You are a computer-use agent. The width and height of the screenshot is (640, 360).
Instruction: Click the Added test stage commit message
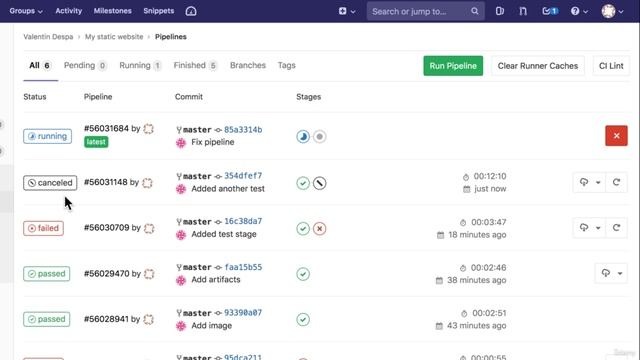(x=224, y=234)
